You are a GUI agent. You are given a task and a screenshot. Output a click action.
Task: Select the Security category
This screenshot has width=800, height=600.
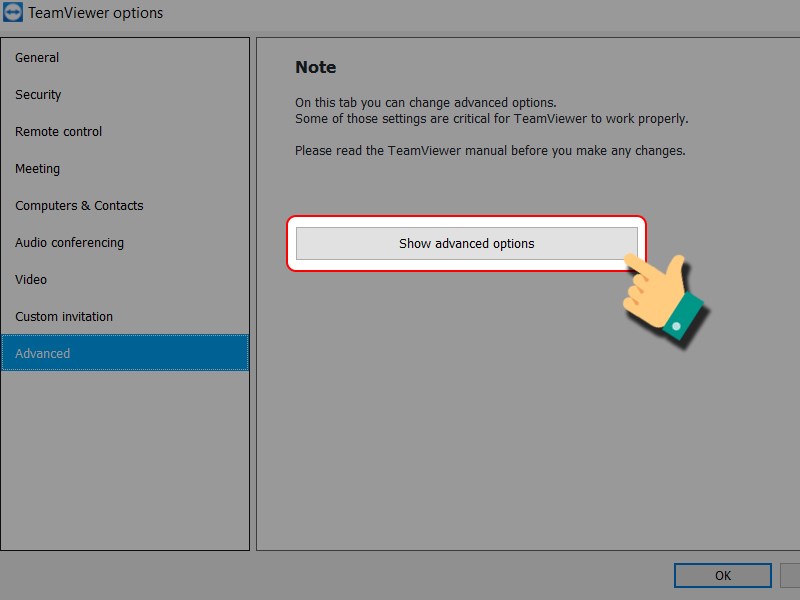pos(124,95)
